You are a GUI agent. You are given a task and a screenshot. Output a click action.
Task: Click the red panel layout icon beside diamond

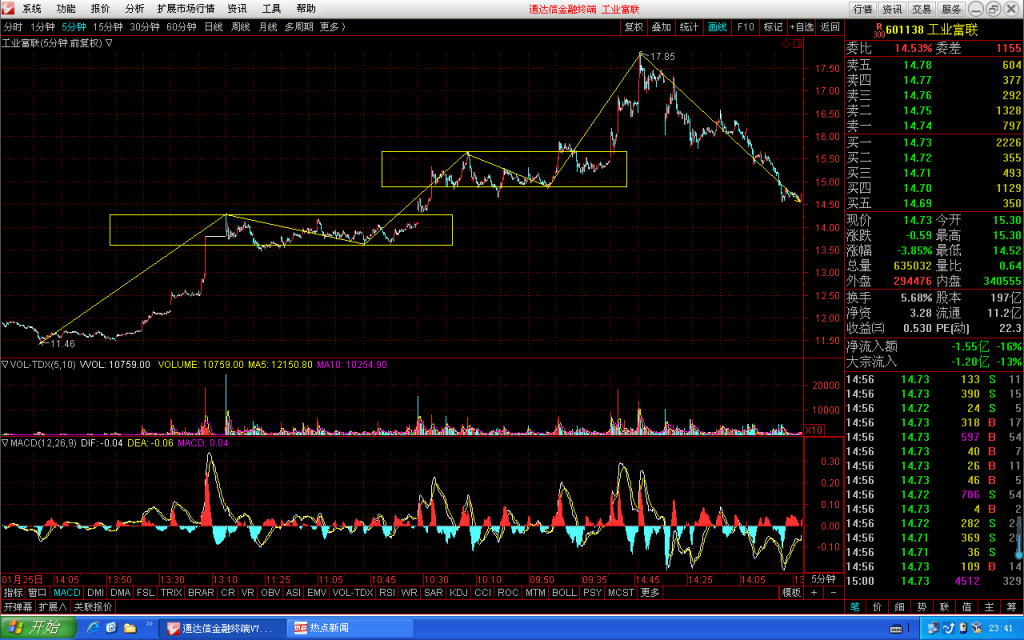797,44
